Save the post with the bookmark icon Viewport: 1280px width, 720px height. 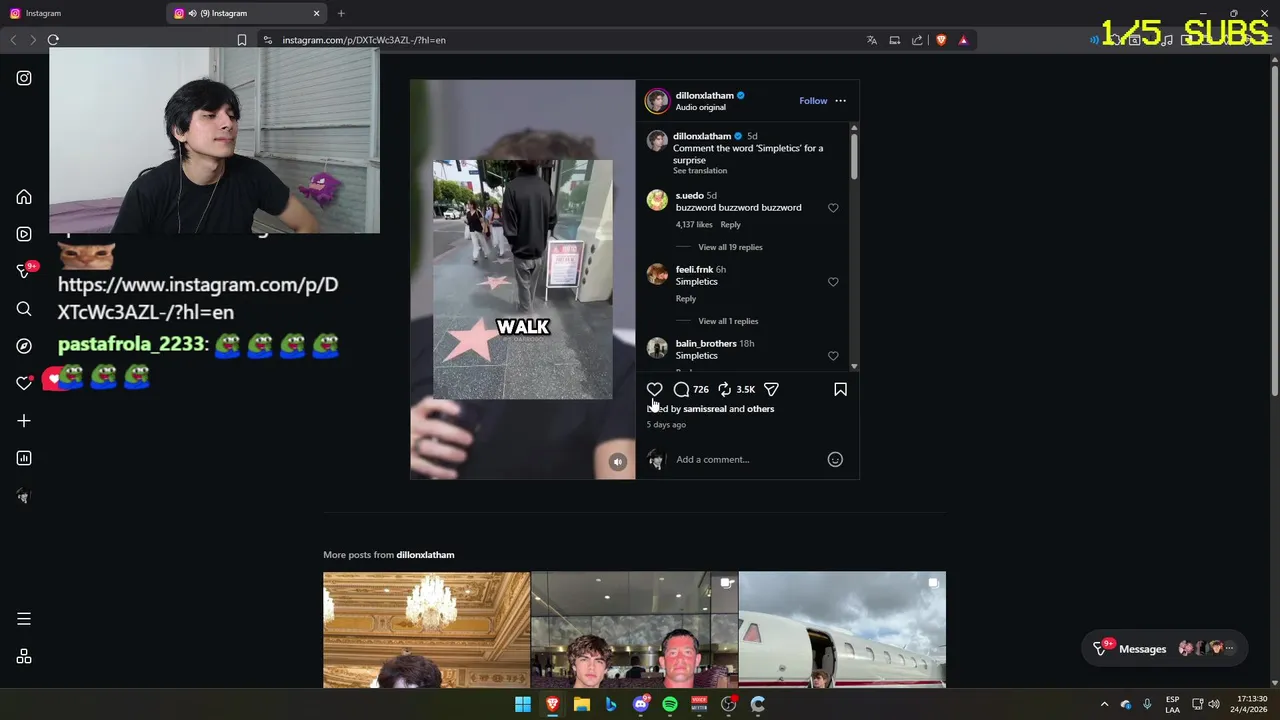click(x=840, y=389)
